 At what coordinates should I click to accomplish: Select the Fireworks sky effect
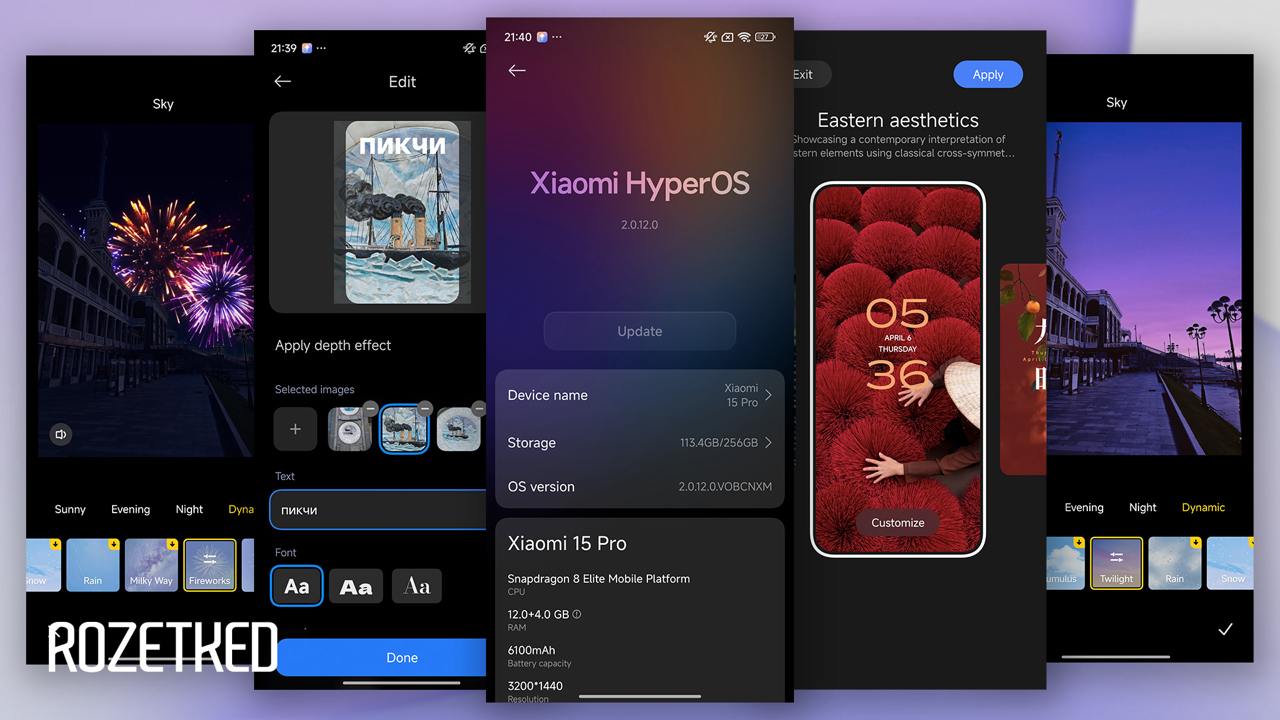210,565
